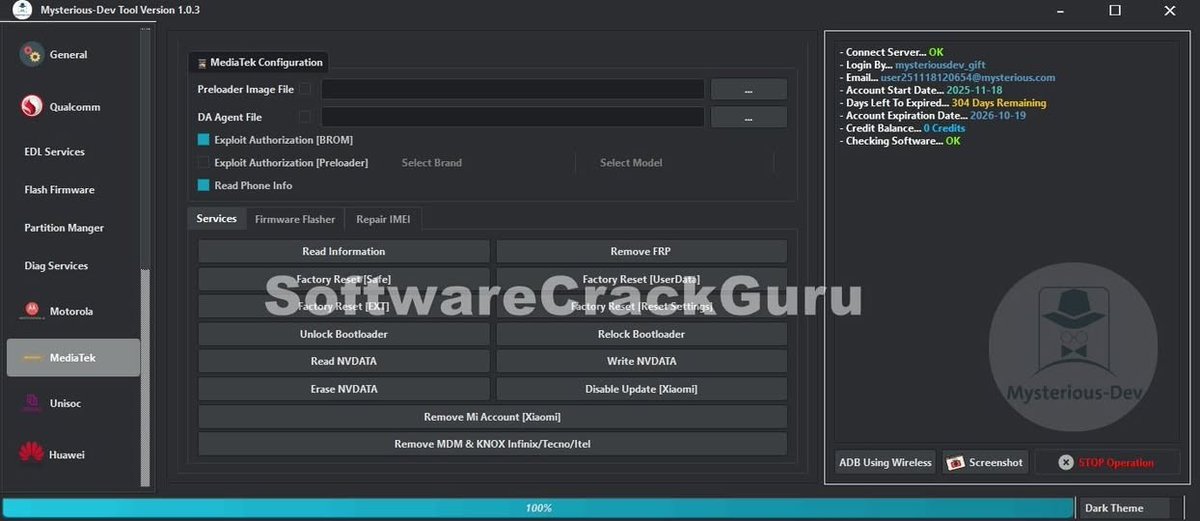Select the MediaTek sidebar entry
This screenshot has width=1200, height=521.
72,357
